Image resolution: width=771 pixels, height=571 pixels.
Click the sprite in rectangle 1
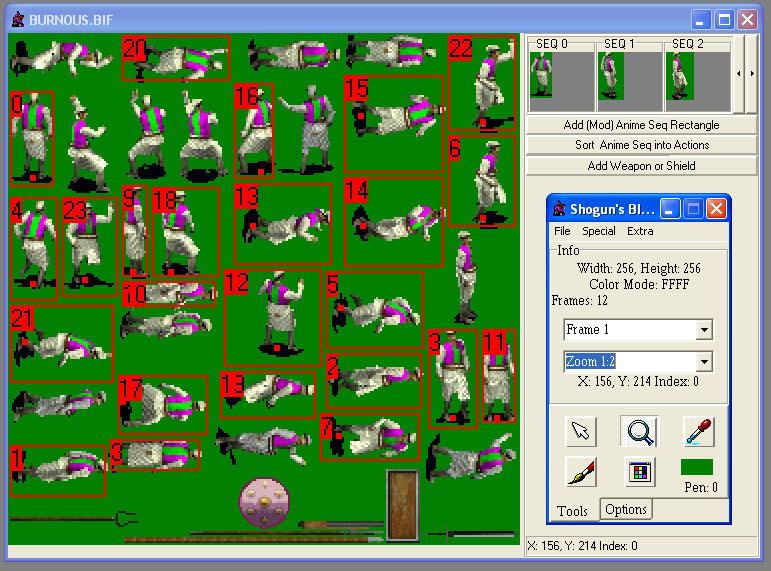point(58,471)
